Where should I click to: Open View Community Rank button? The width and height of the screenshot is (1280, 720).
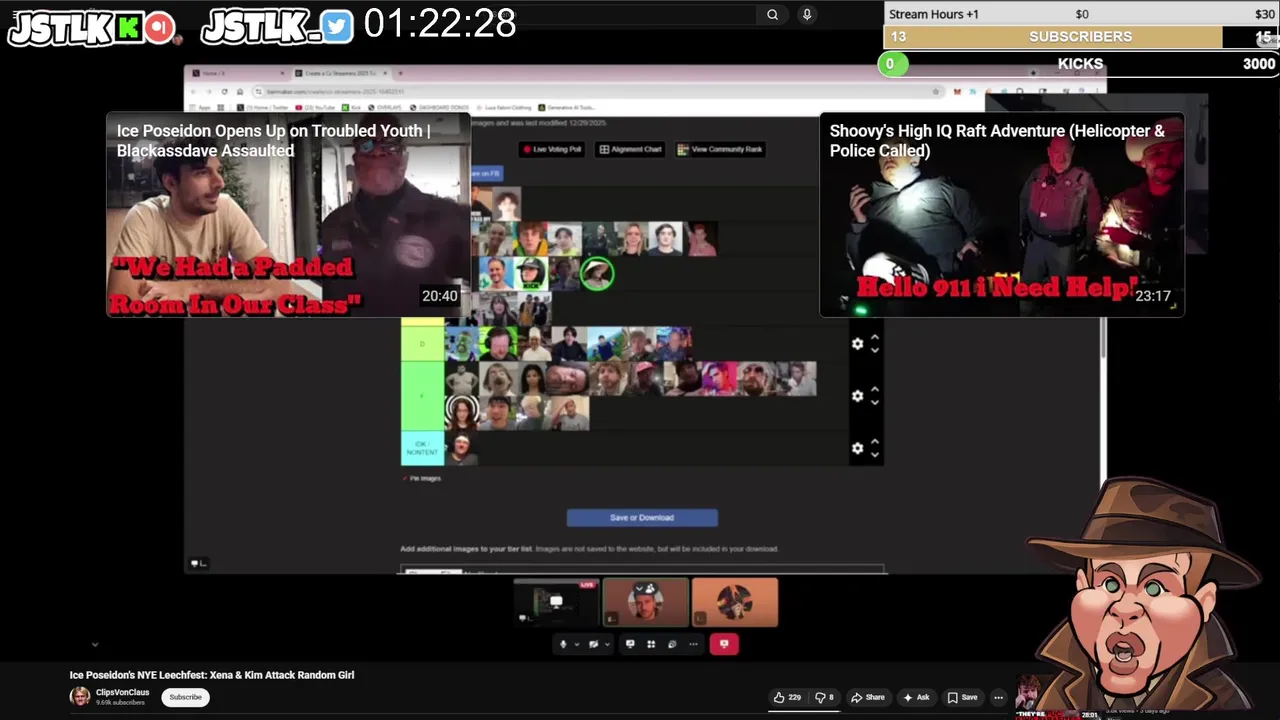pos(721,149)
